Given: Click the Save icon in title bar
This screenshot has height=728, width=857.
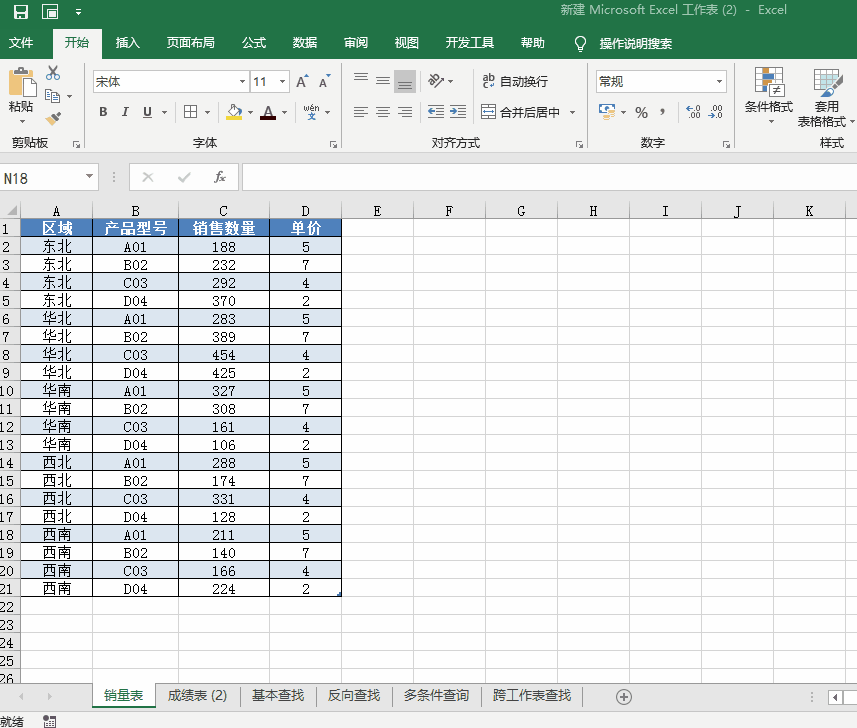Looking at the screenshot, I should click(20, 11).
